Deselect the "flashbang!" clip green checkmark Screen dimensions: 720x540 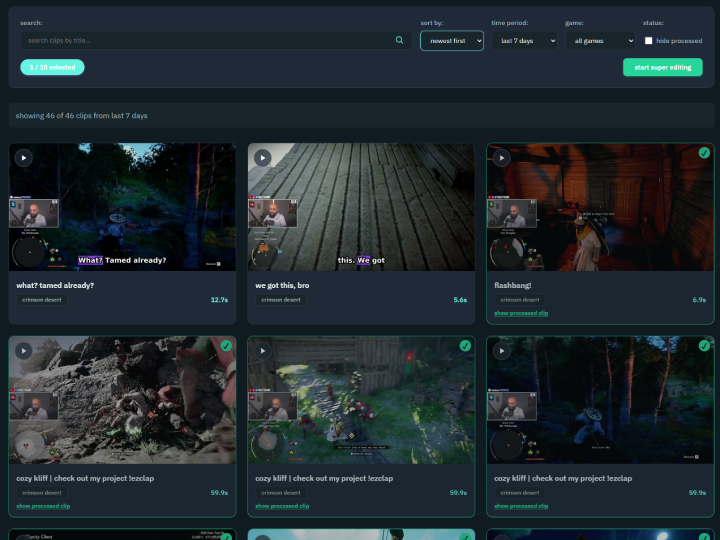704,153
